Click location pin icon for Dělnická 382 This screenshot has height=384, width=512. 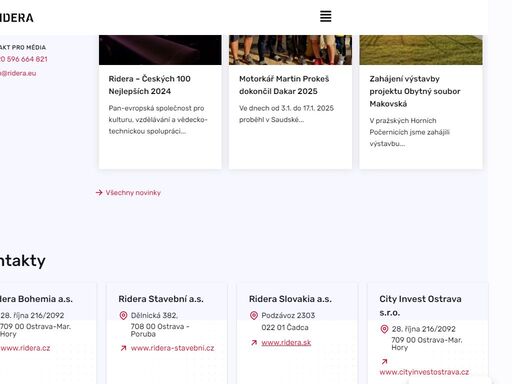point(123,315)
